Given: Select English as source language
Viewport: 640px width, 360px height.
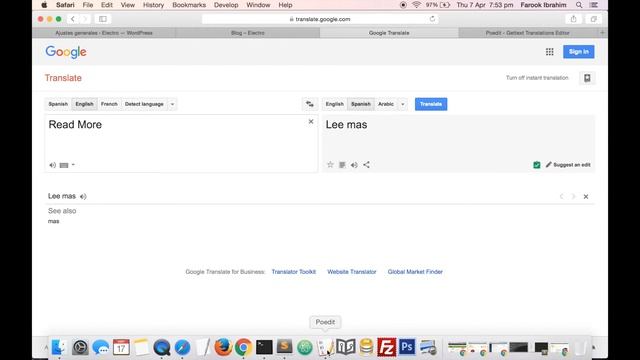Looking at the screenshot, I should coord(84,104).
